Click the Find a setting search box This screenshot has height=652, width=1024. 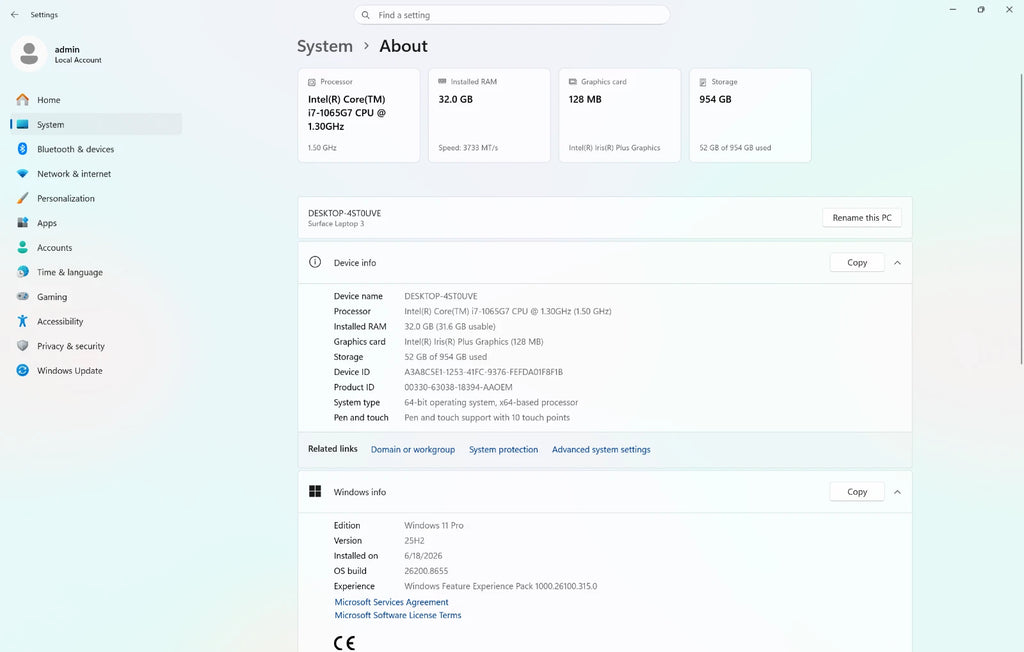click(512, 15)
